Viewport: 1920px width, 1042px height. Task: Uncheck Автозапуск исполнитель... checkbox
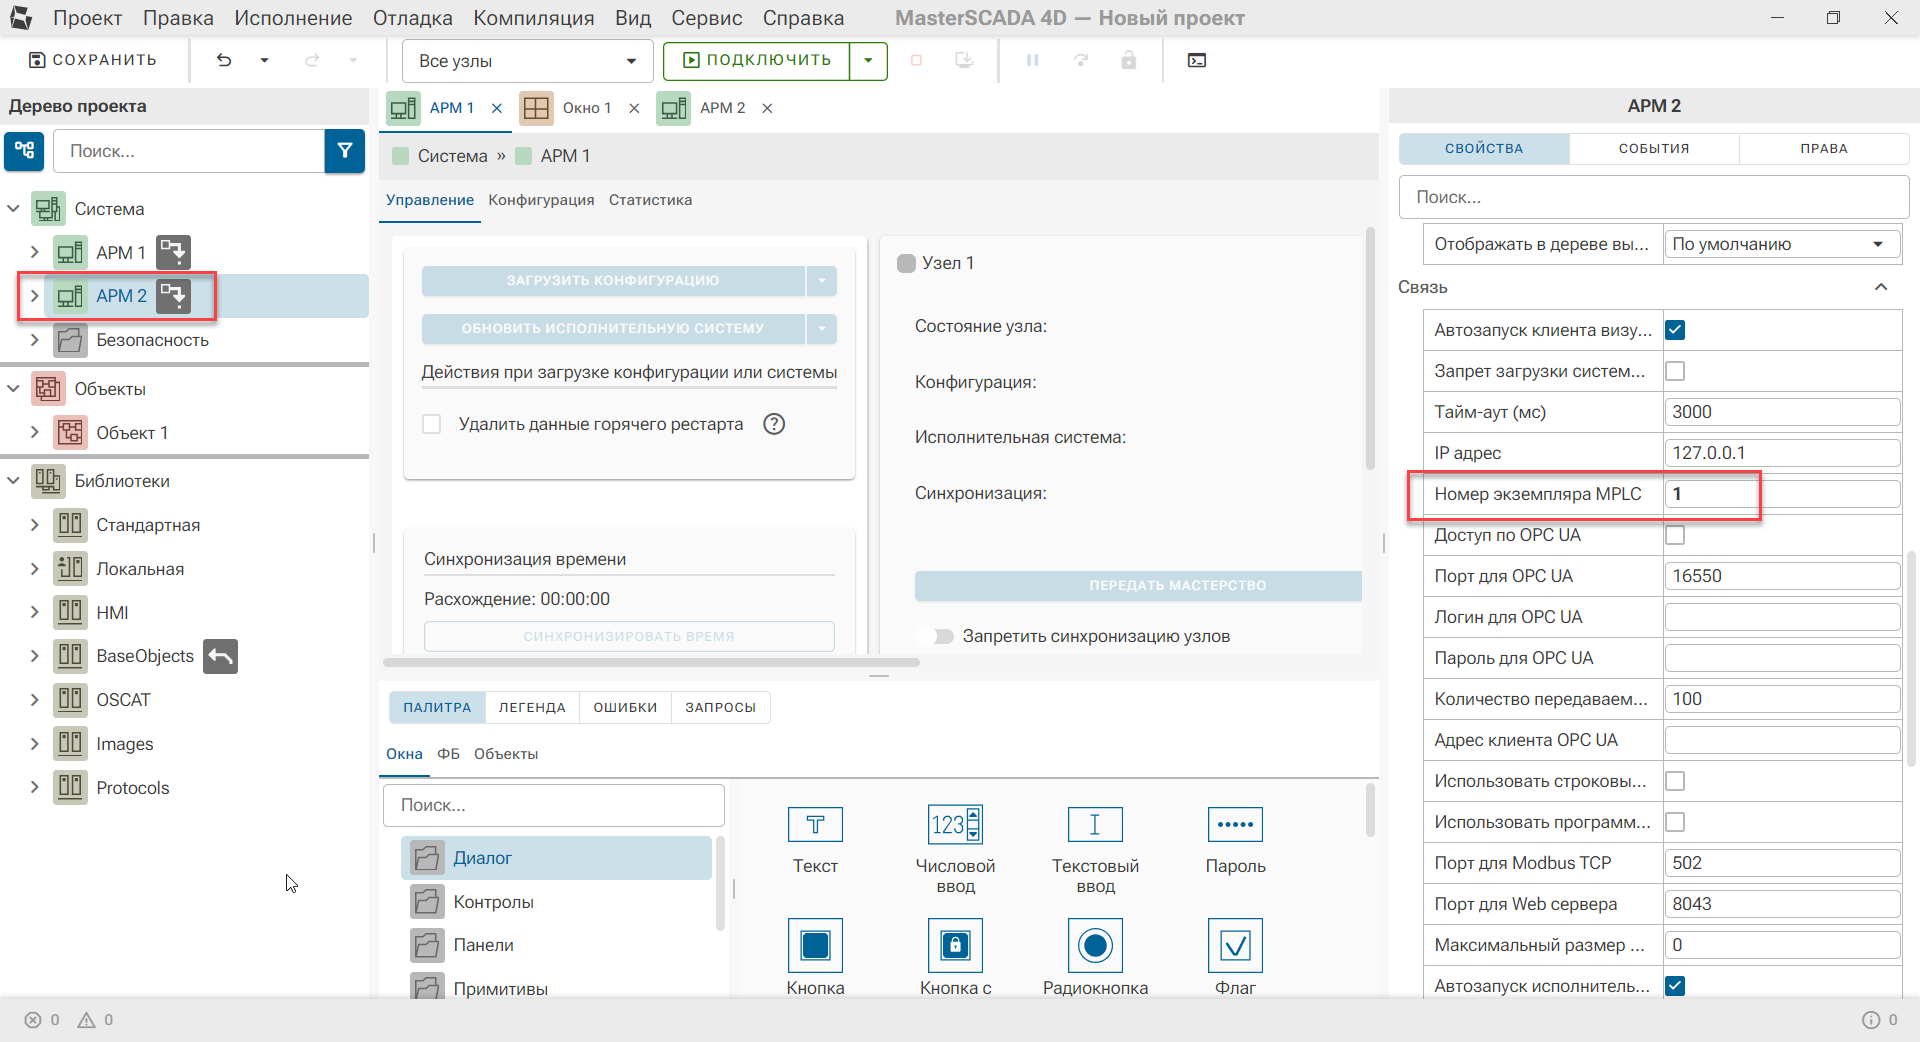point(1675,986)
